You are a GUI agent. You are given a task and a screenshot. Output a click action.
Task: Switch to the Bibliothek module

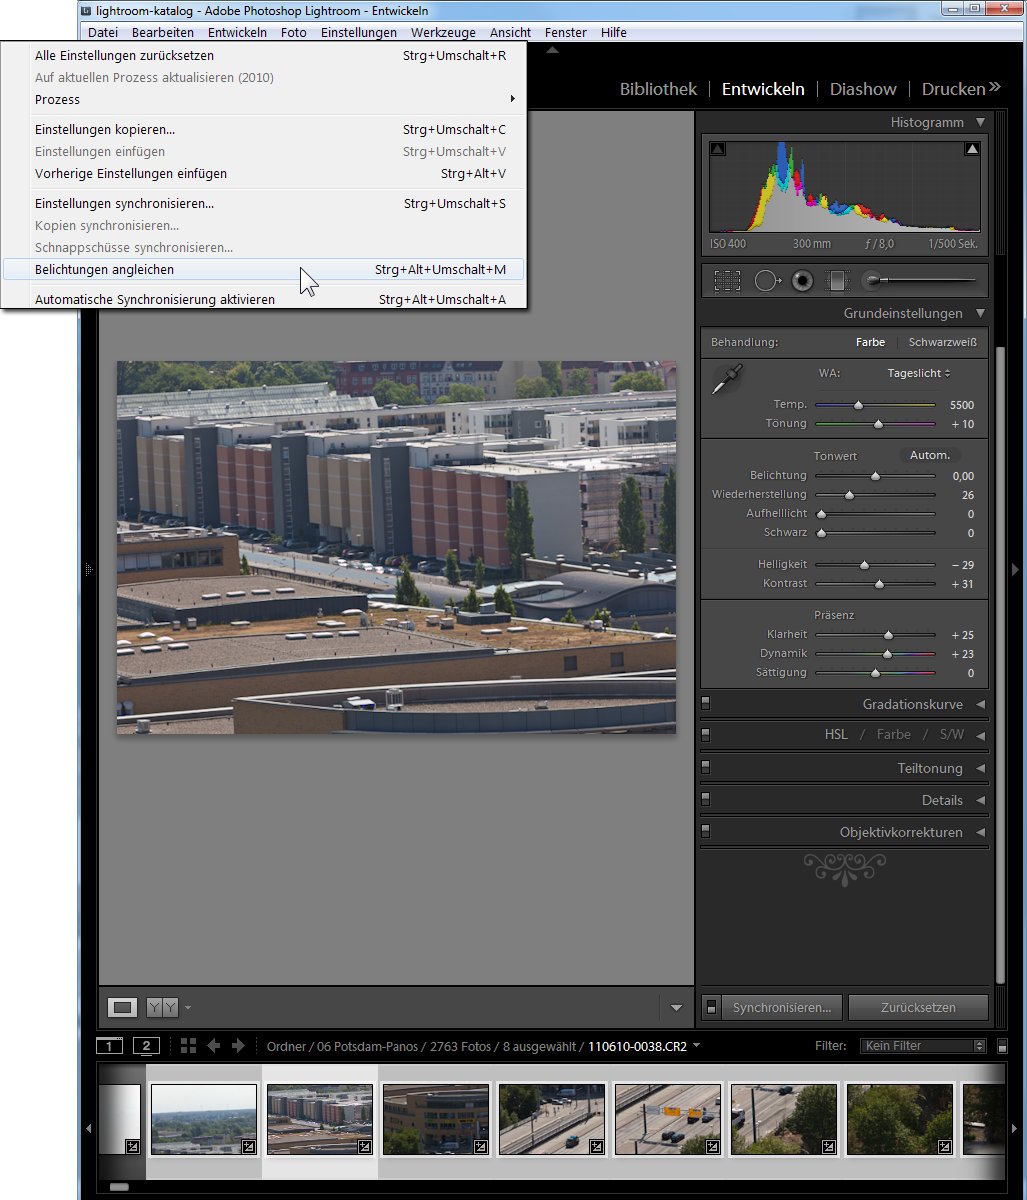[658, 89]
